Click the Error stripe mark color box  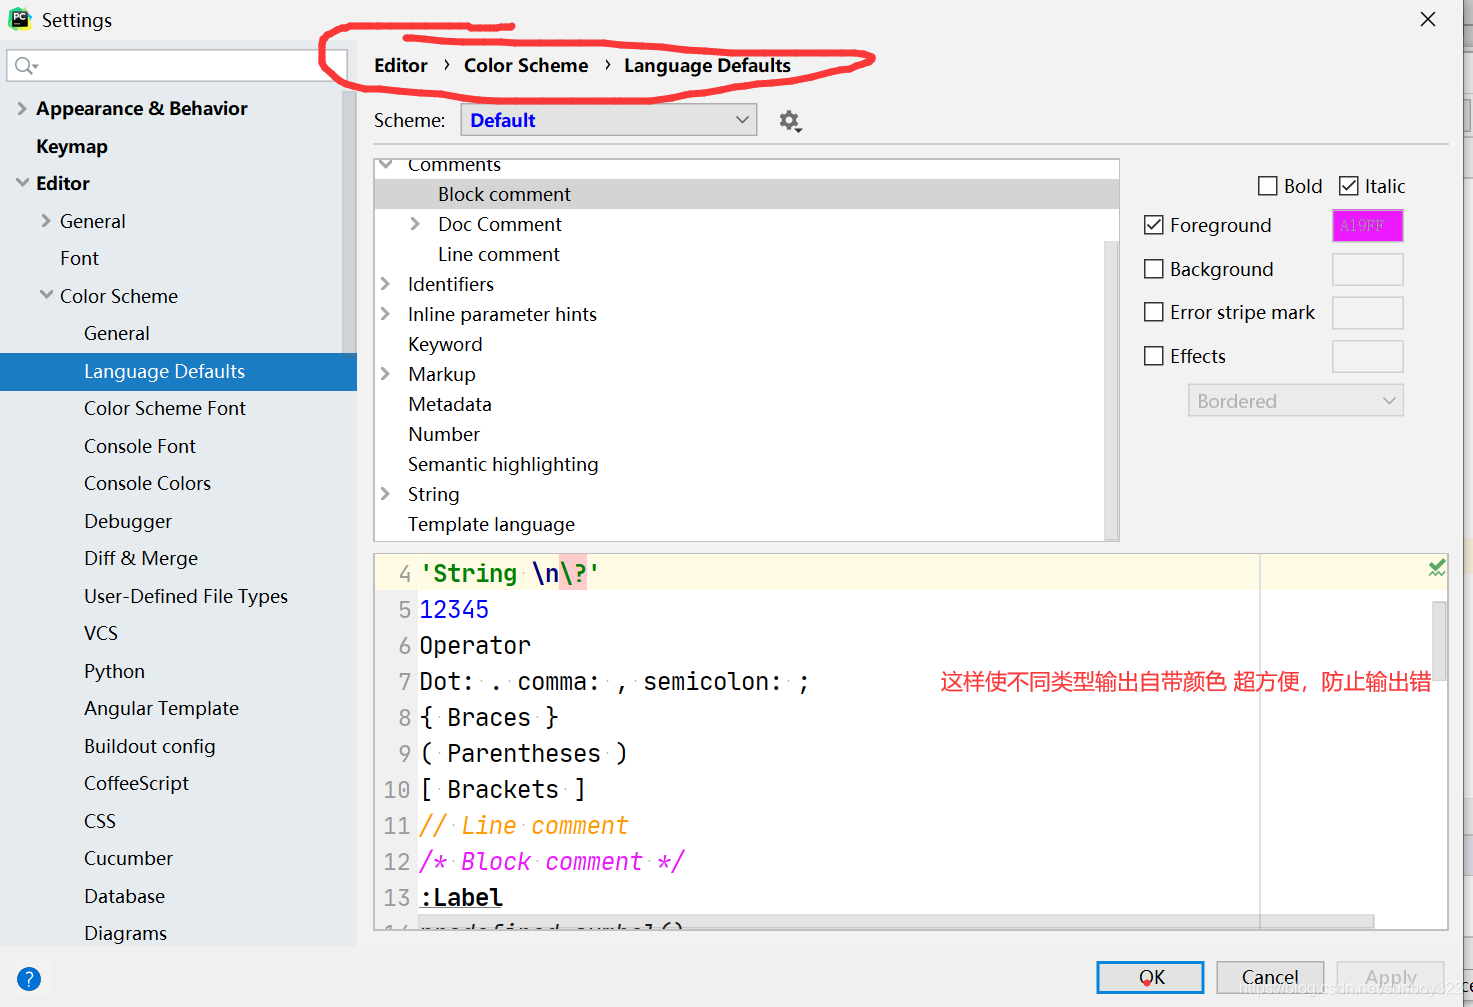pos(1368,313)
